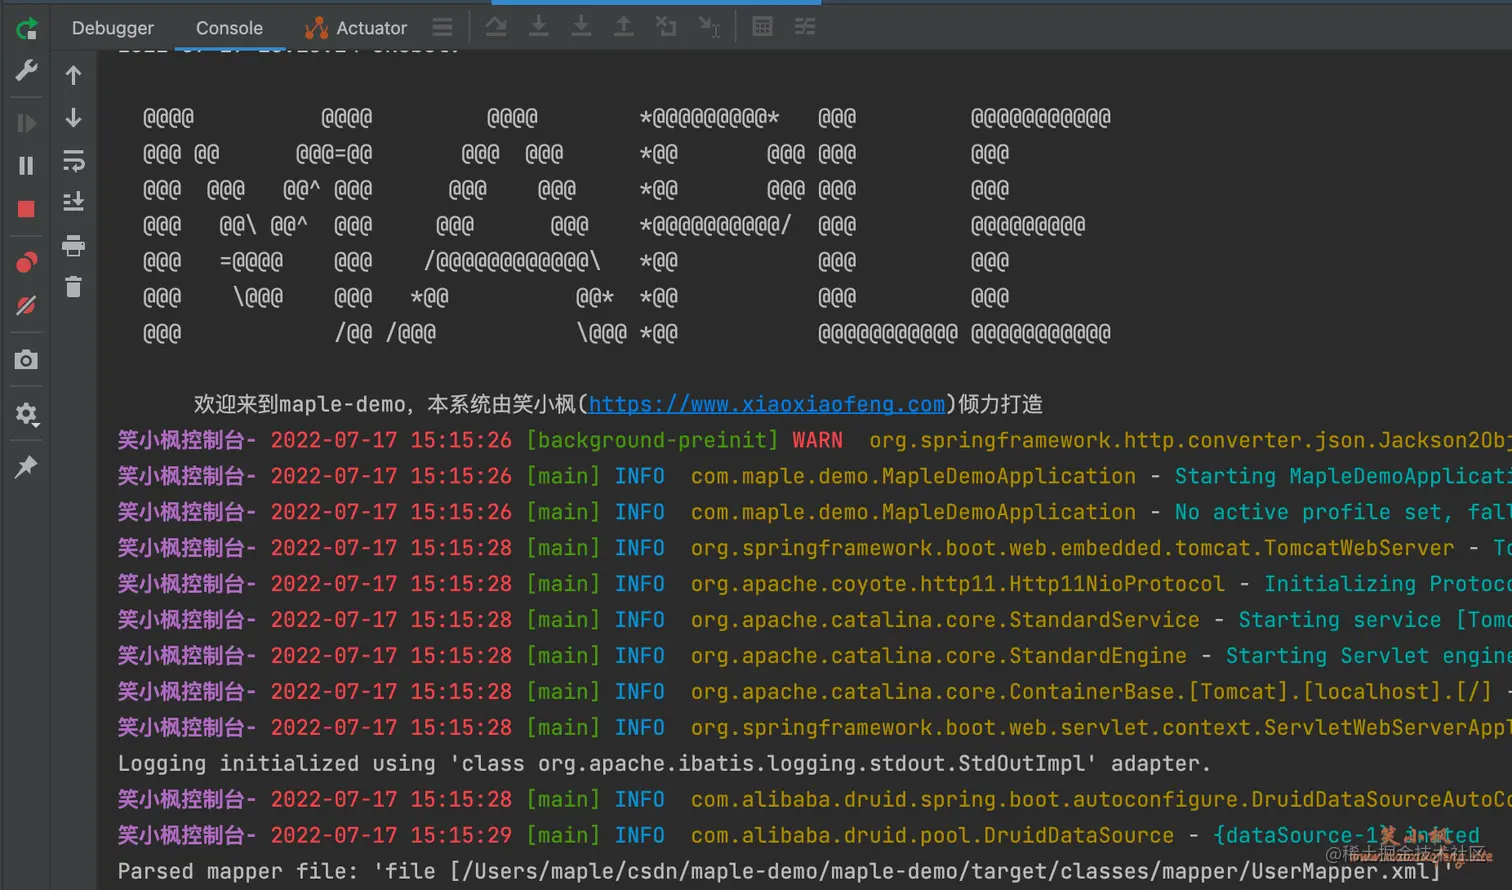
Task: Click Force Step Into icon before Step Out
Action: tap(581, 26)
